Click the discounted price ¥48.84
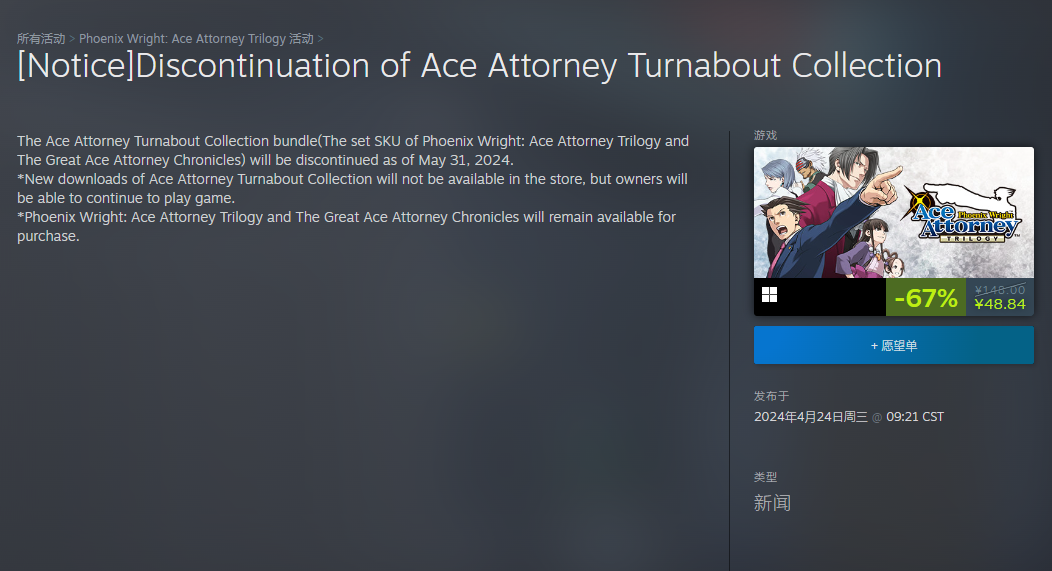The height and width of the screenshot is (571, 1052). 1000,304
